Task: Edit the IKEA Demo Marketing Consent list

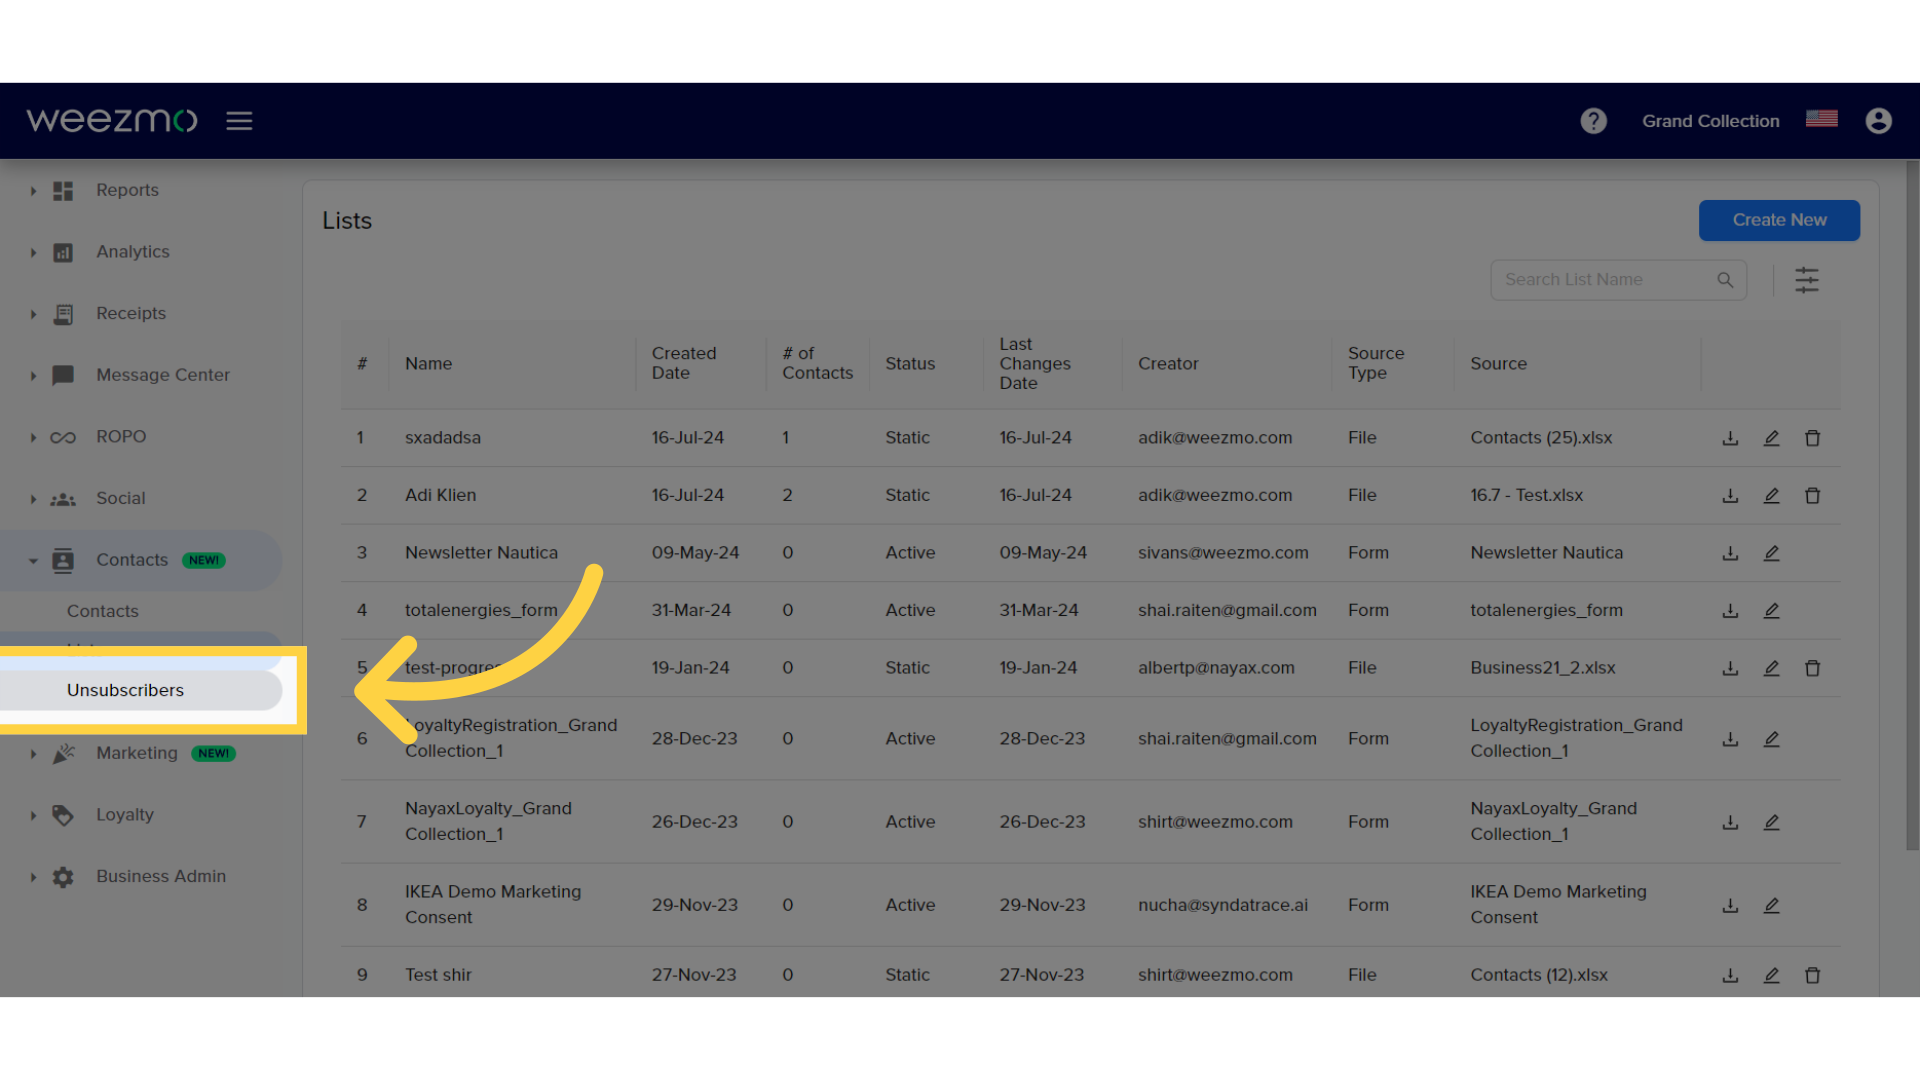Action: coord(1771,905)
